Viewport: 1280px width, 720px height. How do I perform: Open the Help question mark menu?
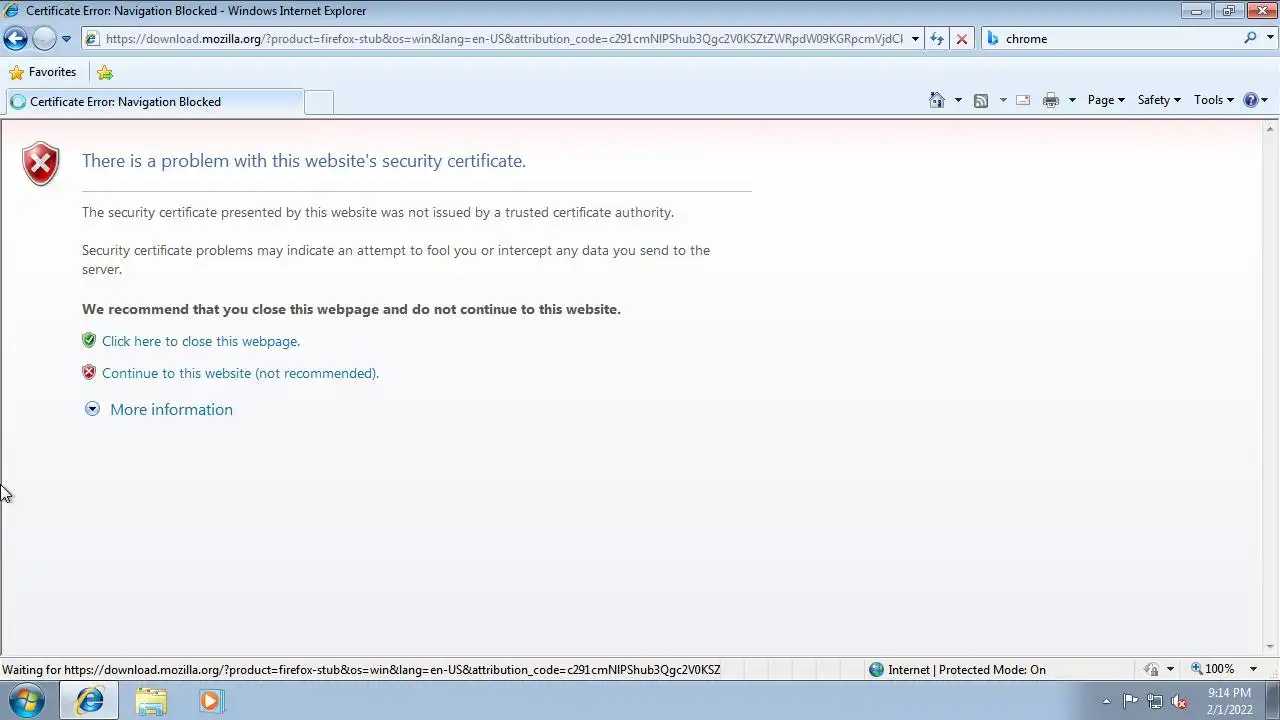click(1255, 100)
